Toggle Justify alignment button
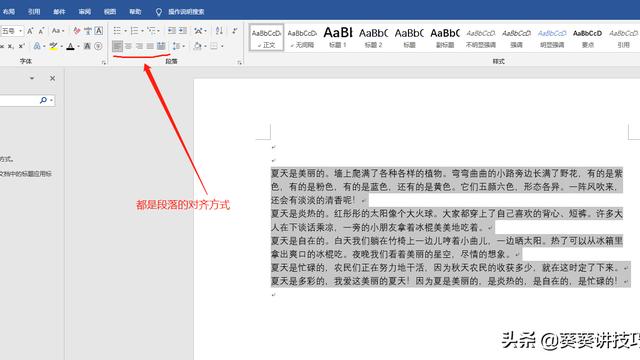The height and width of the screenshot is (360, 640). click(150, 46)
